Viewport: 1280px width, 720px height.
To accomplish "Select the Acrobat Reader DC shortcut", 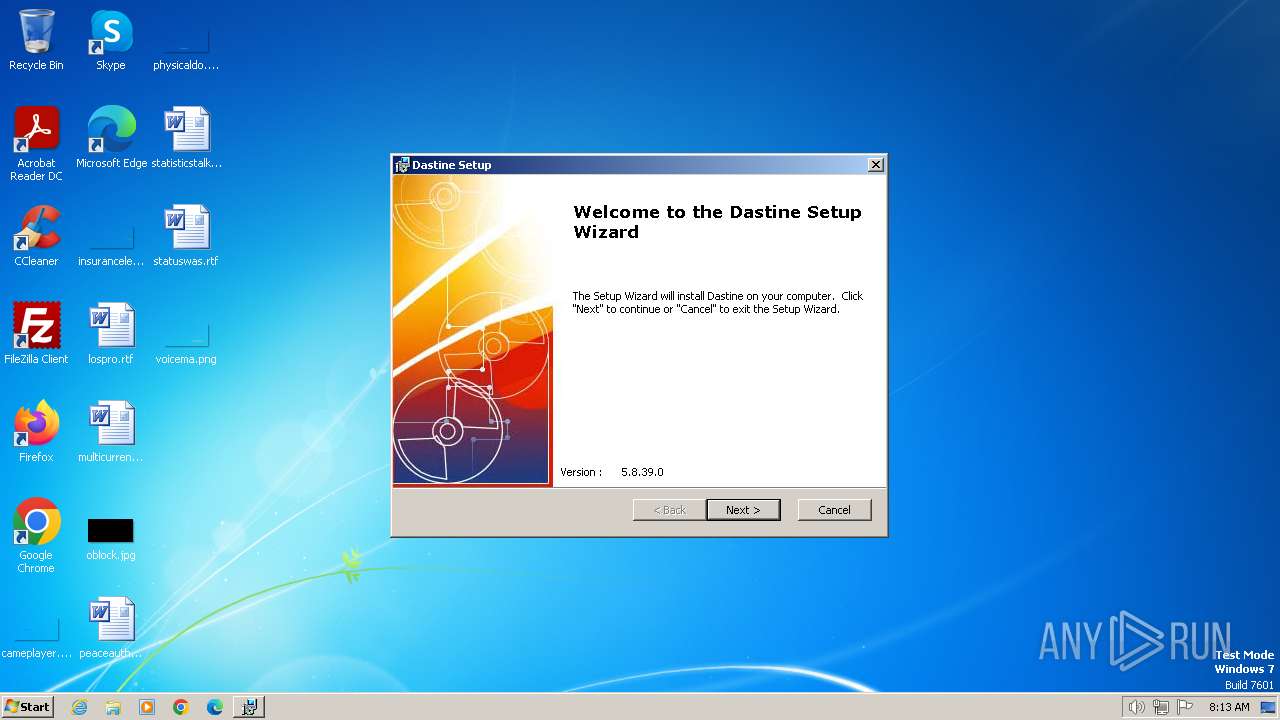I will (x=36, y=144).
